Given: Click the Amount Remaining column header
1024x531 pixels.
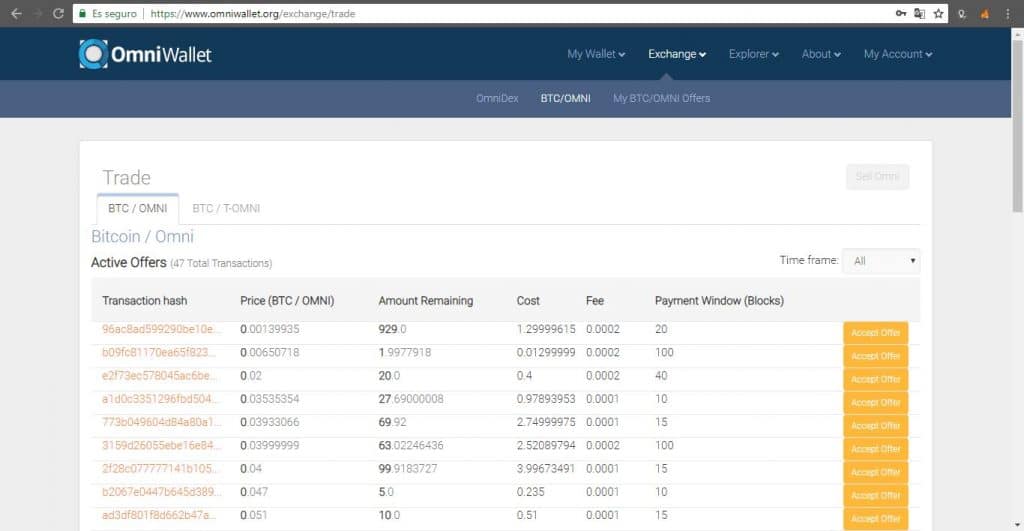Looking at the screenshot, I should pos(425,300).
